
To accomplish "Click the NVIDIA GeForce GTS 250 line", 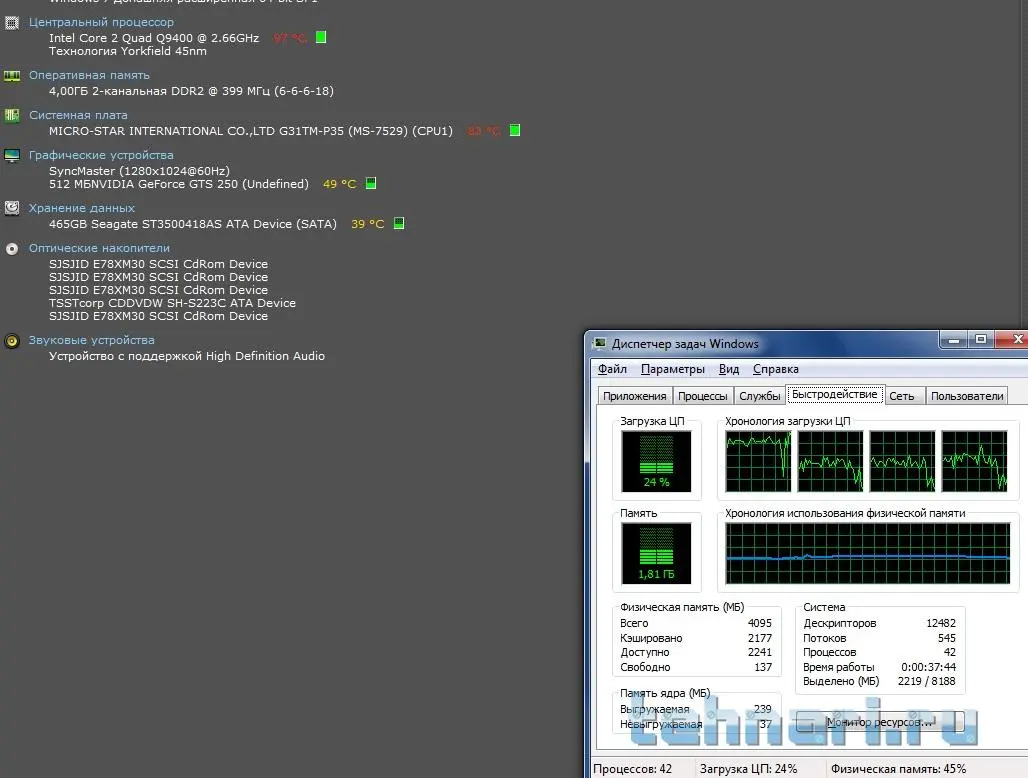I will point(179,184).
